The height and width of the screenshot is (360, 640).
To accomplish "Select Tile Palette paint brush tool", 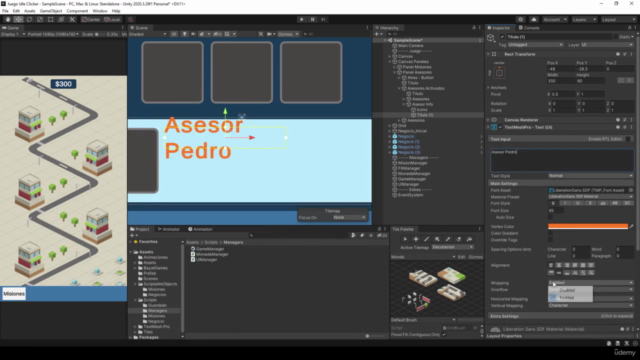I will pos(427,239).
